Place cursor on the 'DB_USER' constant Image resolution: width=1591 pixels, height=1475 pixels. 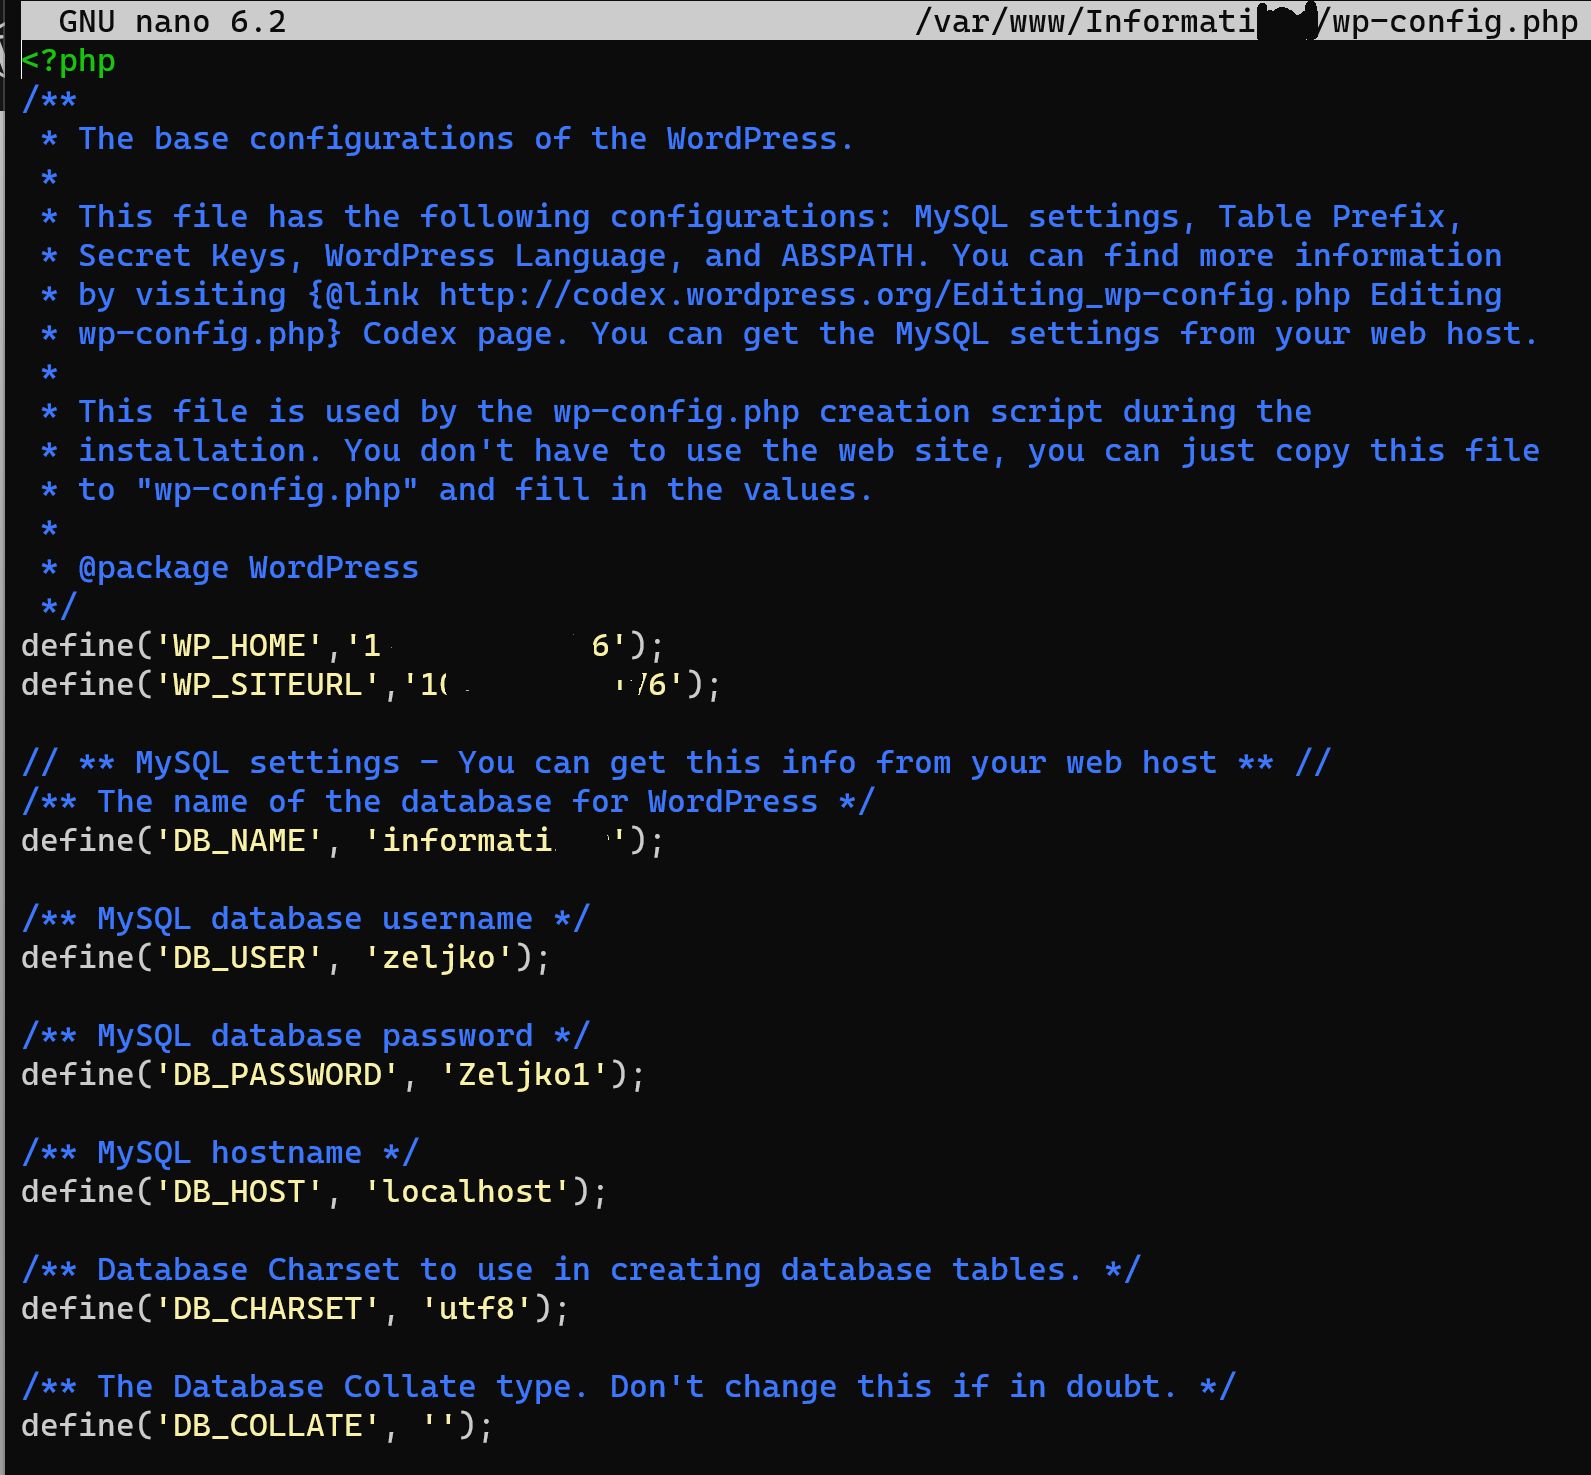click(x=239, y=958)
